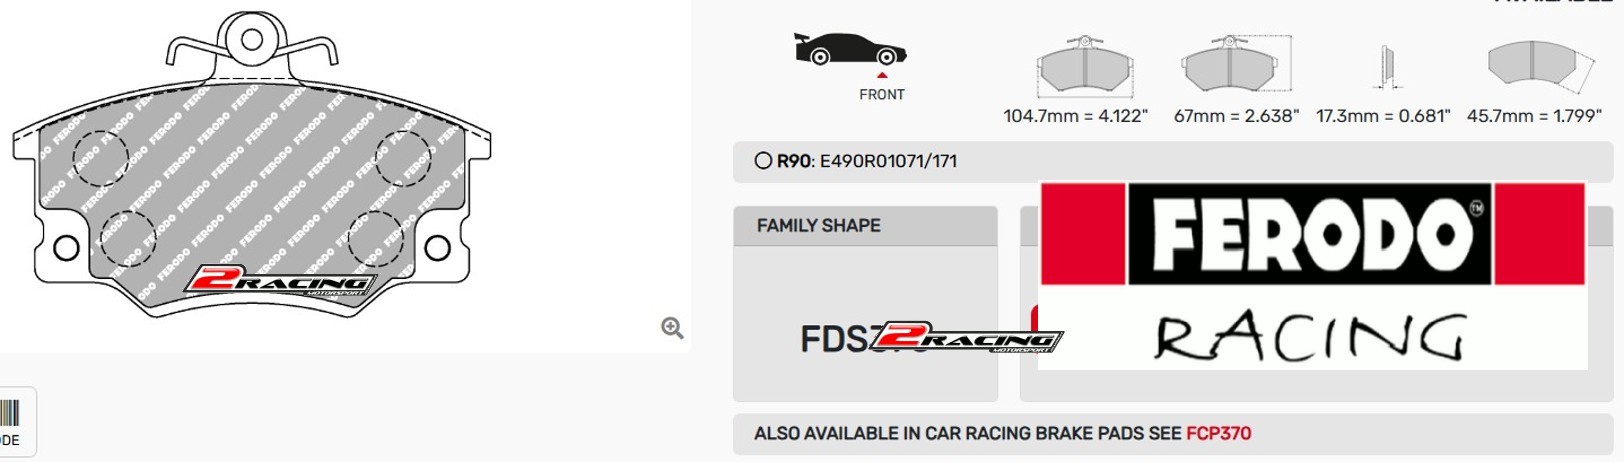Select the black race car Front icon
Image resolution: width=1624 pixels, height=462 pixels.
[x=850, y=49]
